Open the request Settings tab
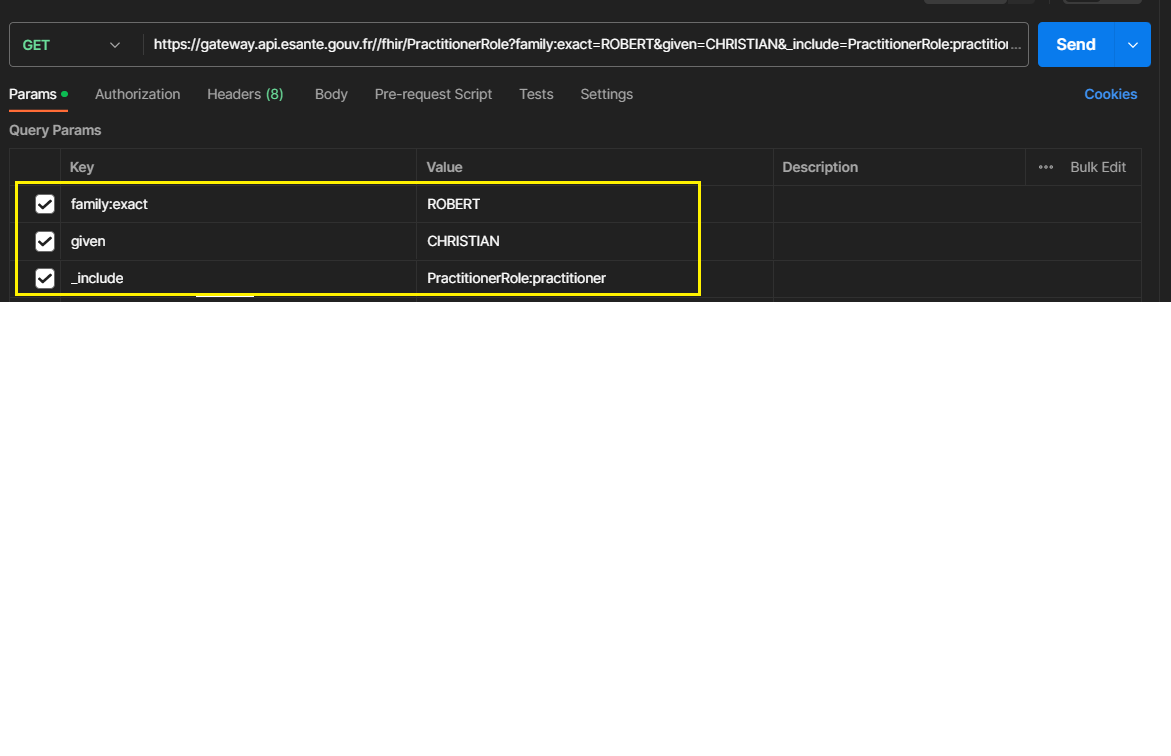Image resolution: width=1171 pixels, height=756 pixels. pos(606,94)
